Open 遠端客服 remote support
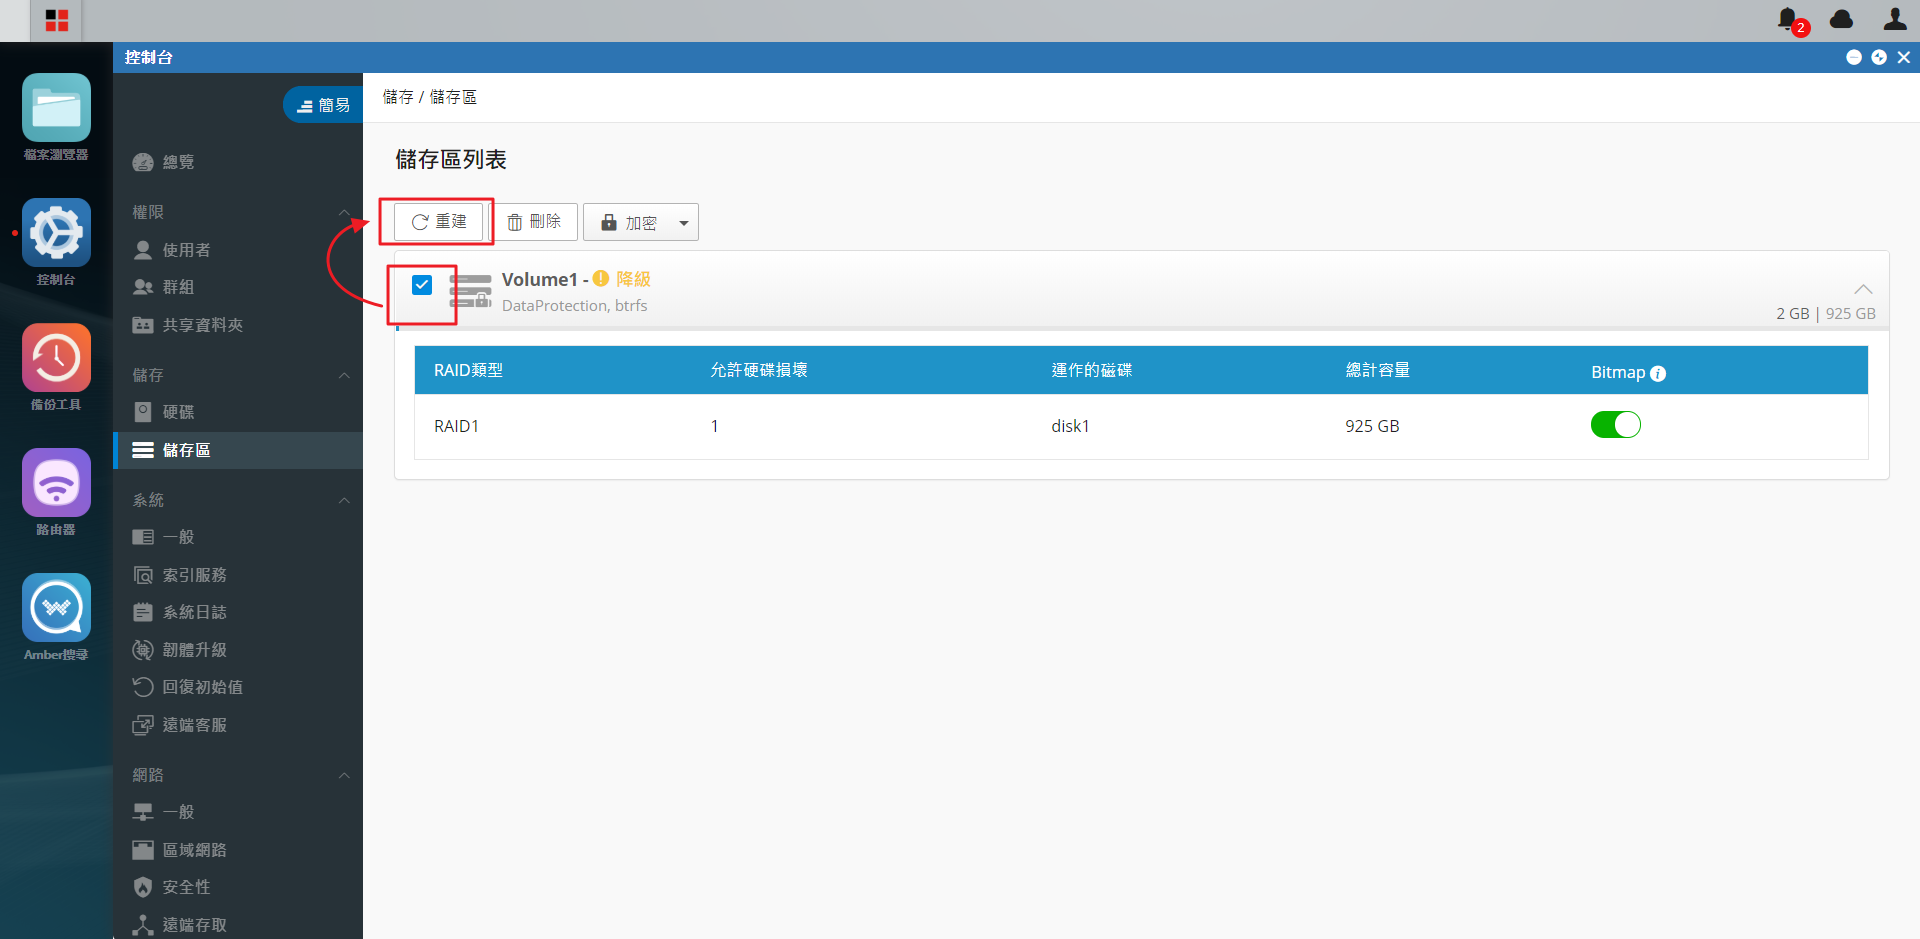The image size is (1920, 939). pyautogui.click(x=238, y=725)
